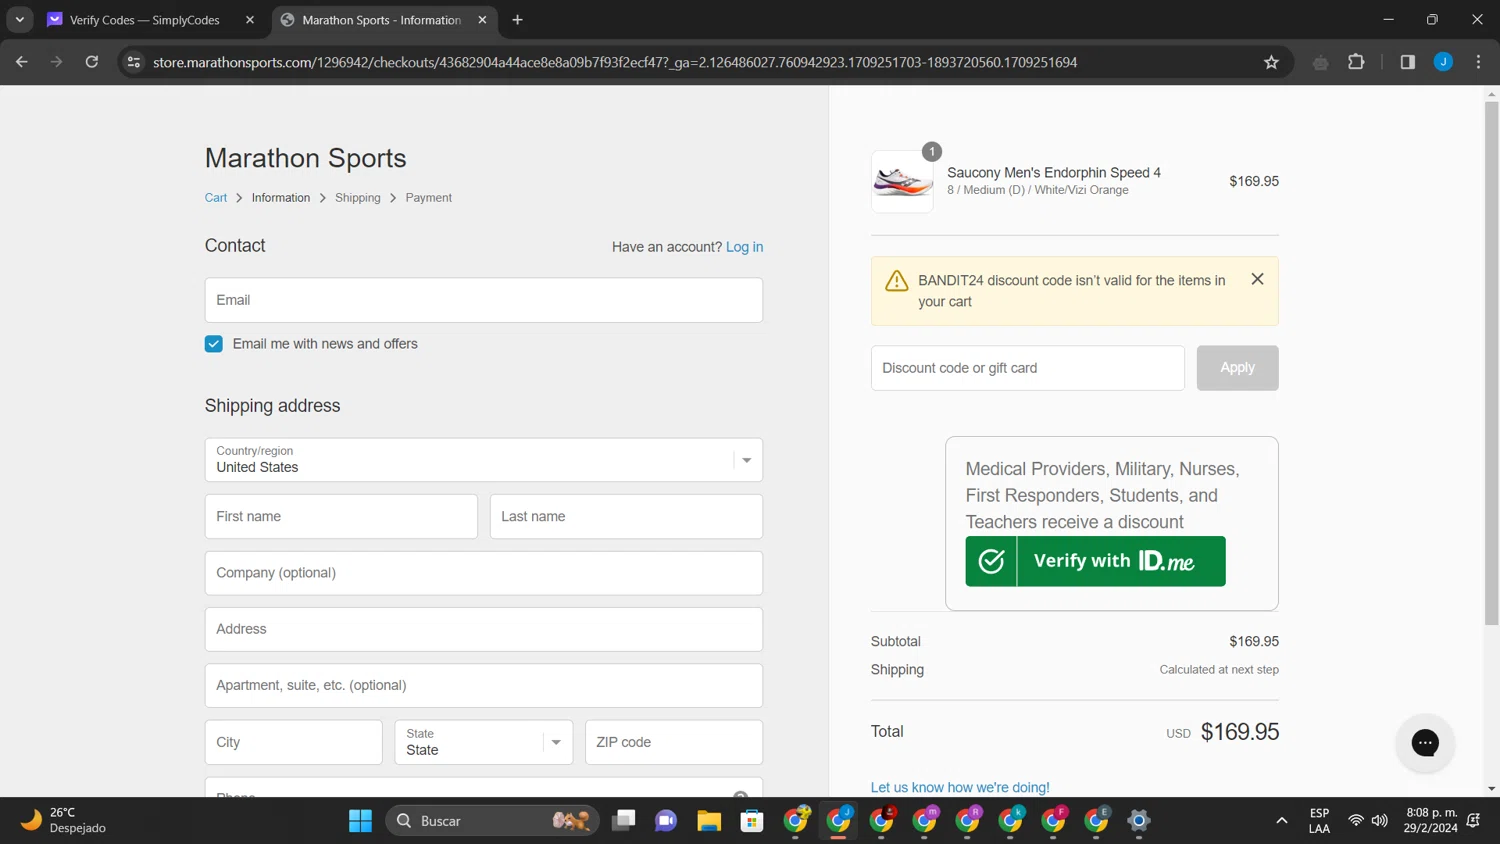1500x844 pixels.
Task: Click the scroll-down arrow of the scrollbar
Action: pyautogui.click(x=1491, y=789)
